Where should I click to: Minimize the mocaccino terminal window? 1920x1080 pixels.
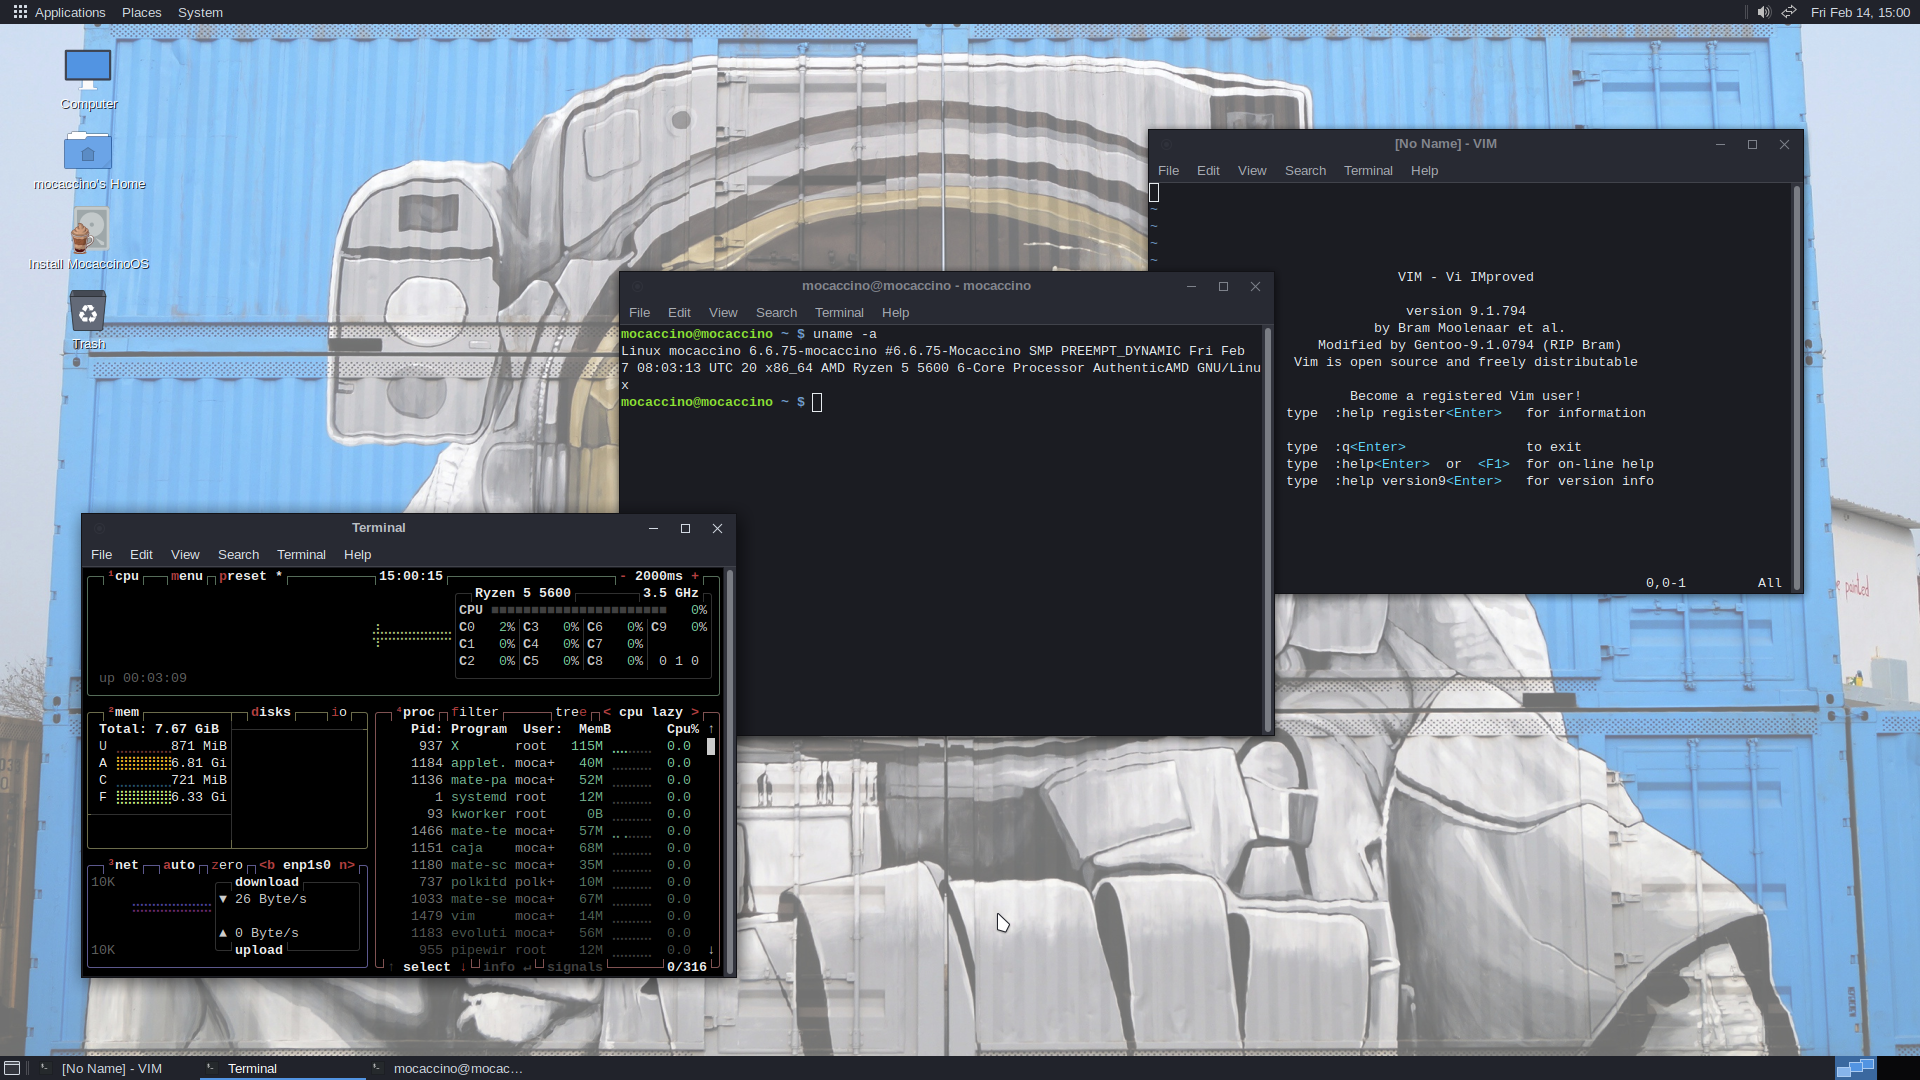click(x=1191, y=286)
